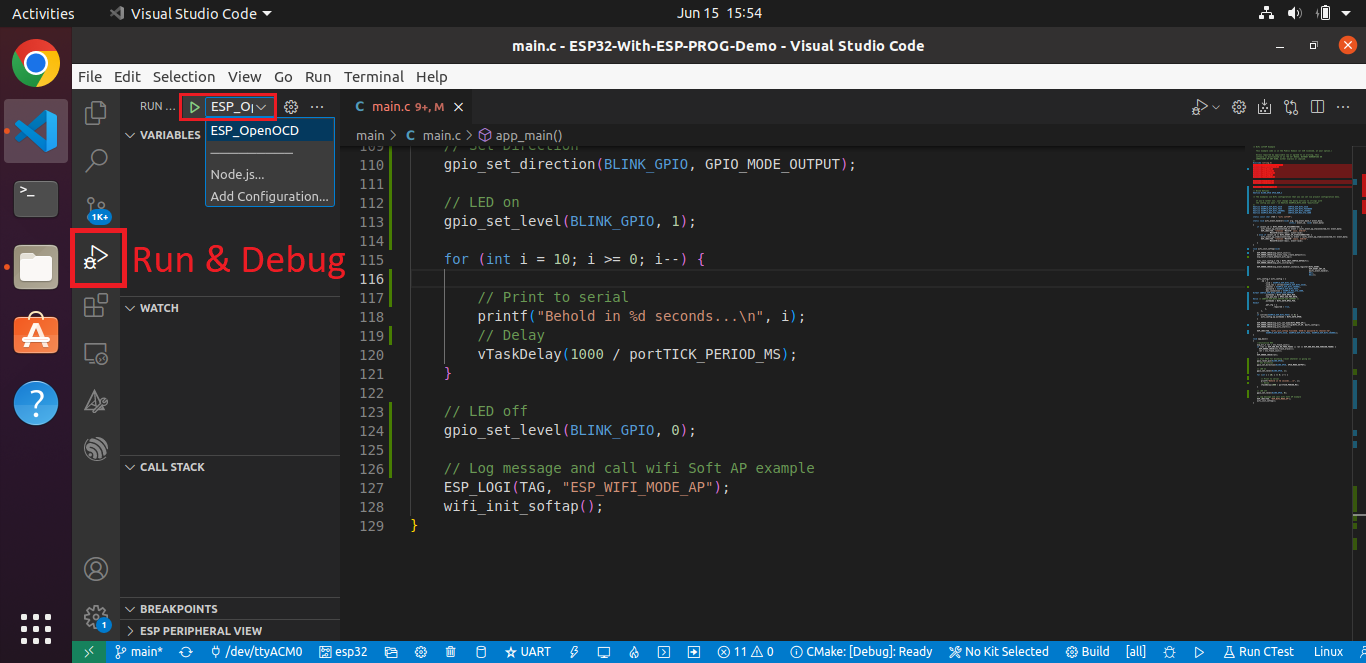1366x663 pixels.
Task: Open changes with the compare icon
Action: point(1291,107)
